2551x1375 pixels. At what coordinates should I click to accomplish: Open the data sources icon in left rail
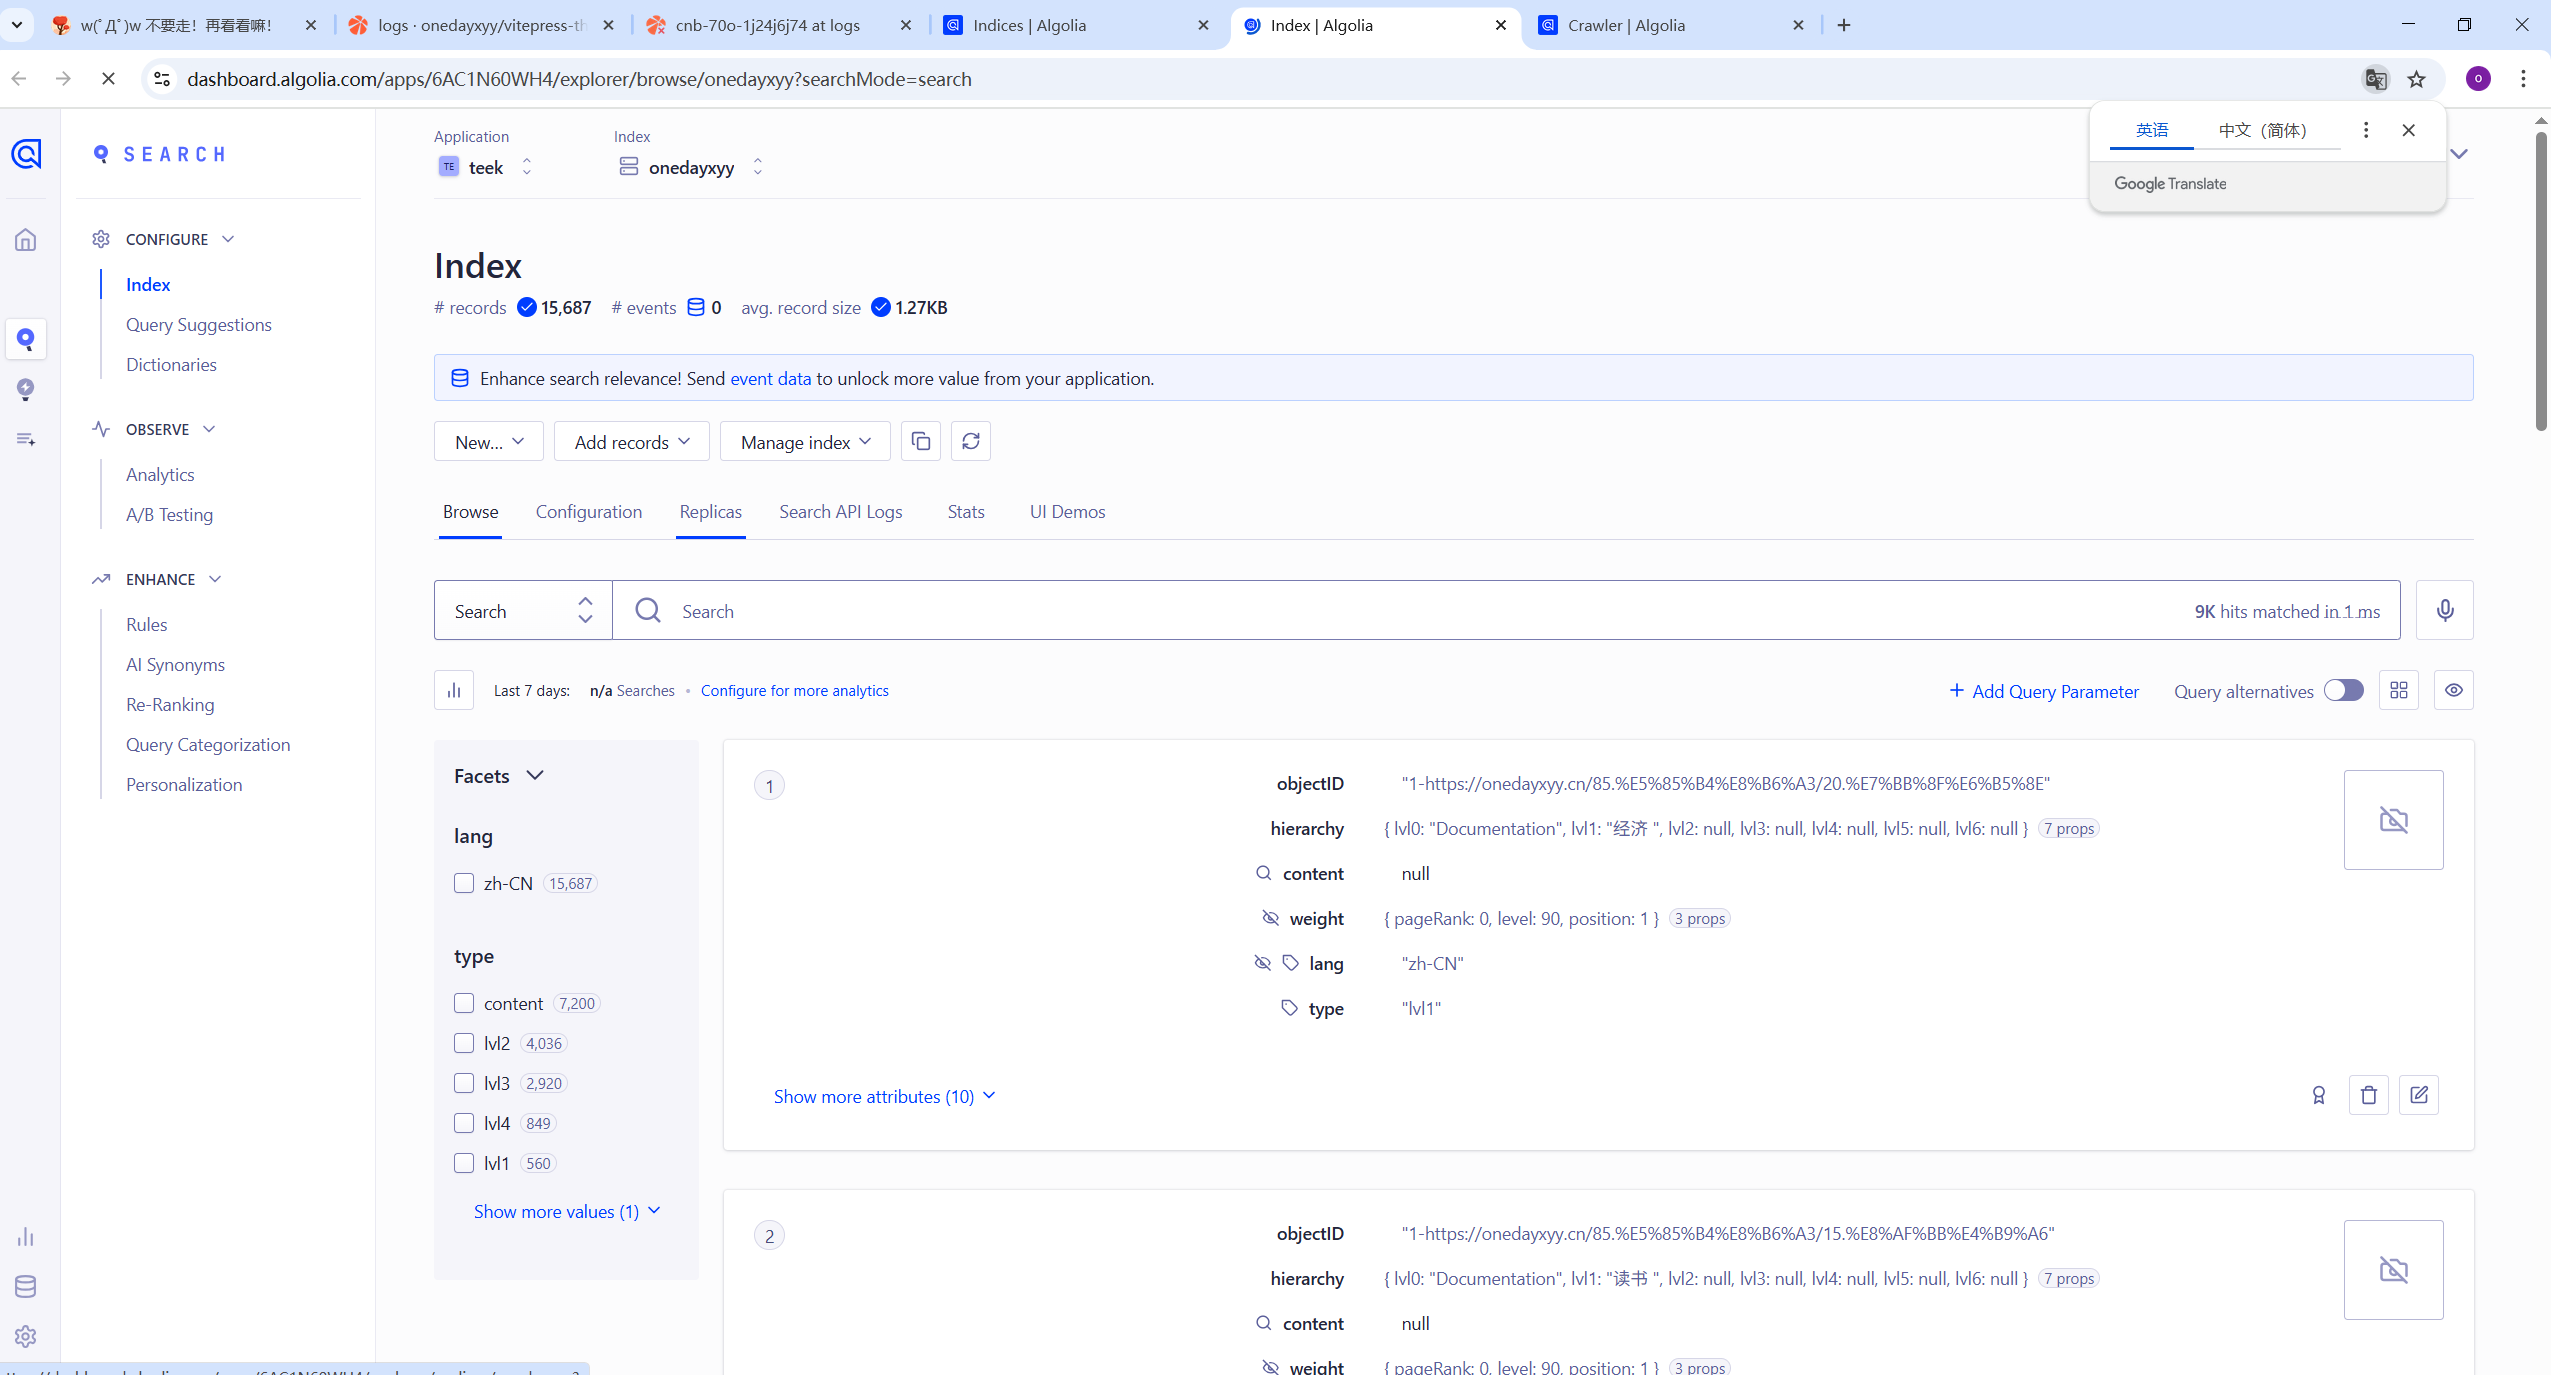[x=26, y=439]
